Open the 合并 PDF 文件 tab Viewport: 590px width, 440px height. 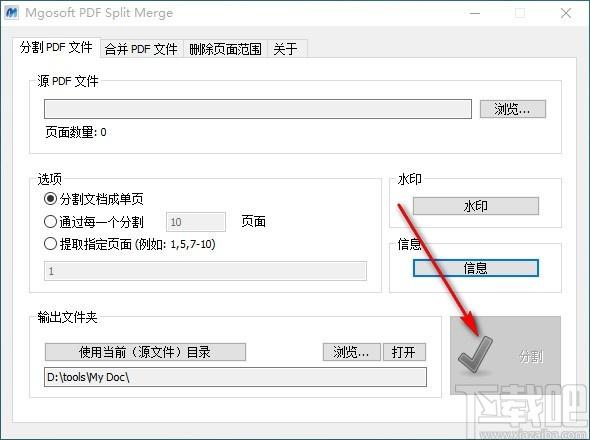[141, 49]
